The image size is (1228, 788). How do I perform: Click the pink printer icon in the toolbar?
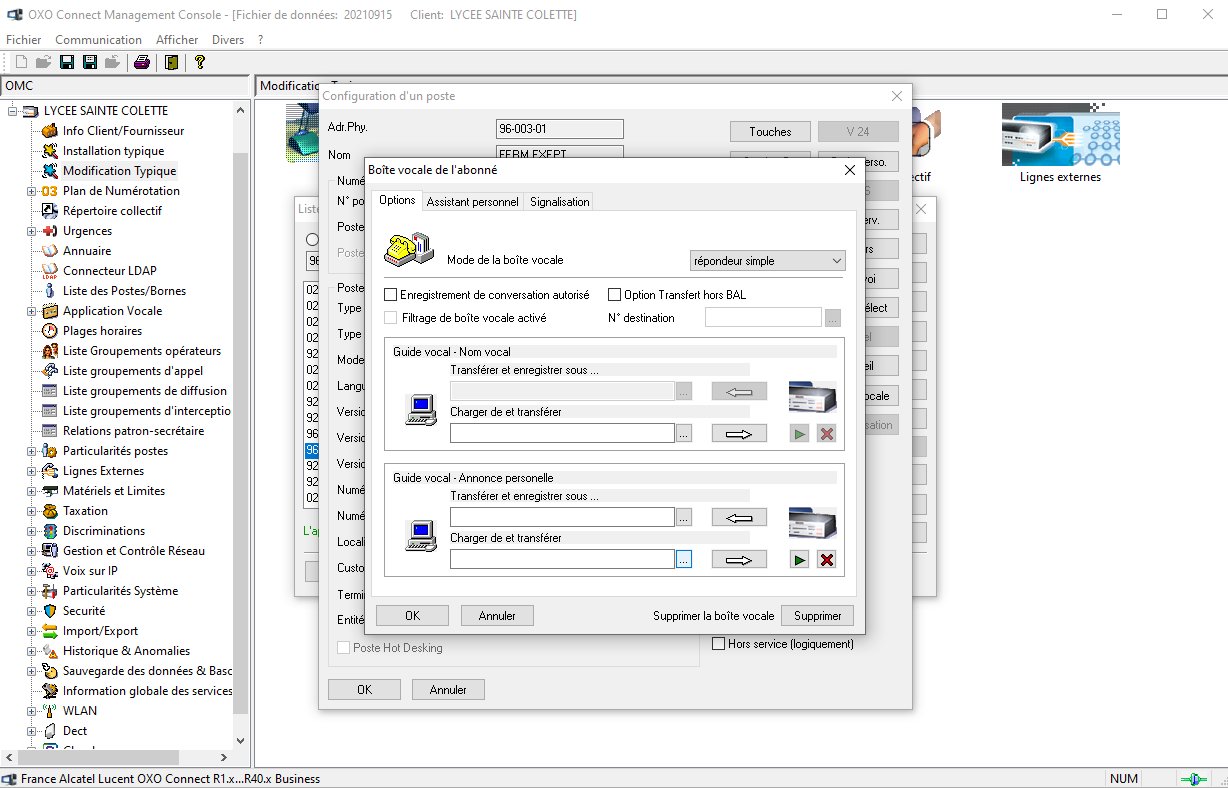pyautogui.click(x=142, y=62)
